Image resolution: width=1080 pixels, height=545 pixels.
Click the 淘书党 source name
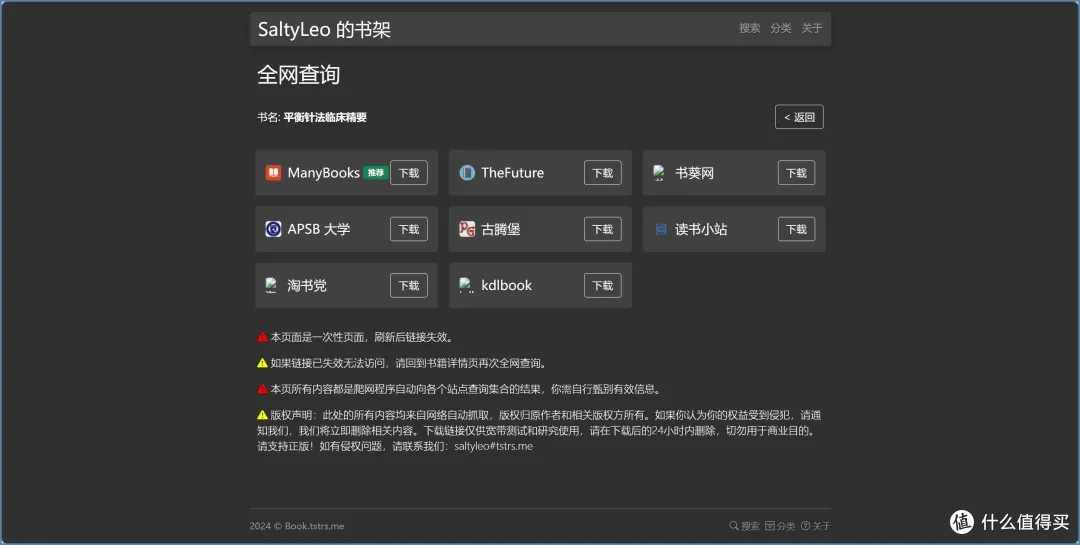click(307, 285)
